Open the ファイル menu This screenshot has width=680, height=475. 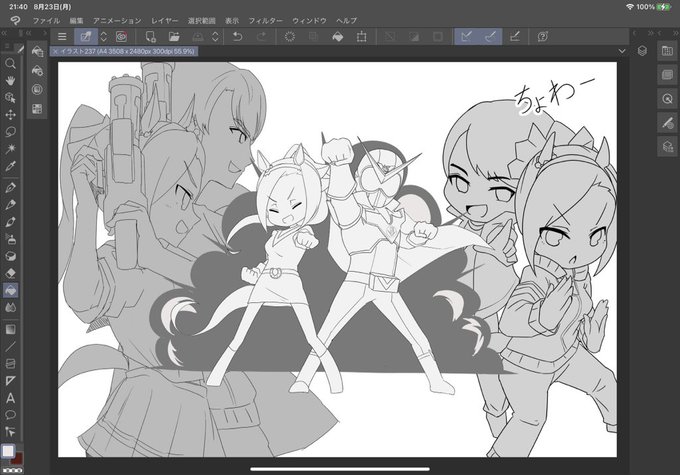46,20
